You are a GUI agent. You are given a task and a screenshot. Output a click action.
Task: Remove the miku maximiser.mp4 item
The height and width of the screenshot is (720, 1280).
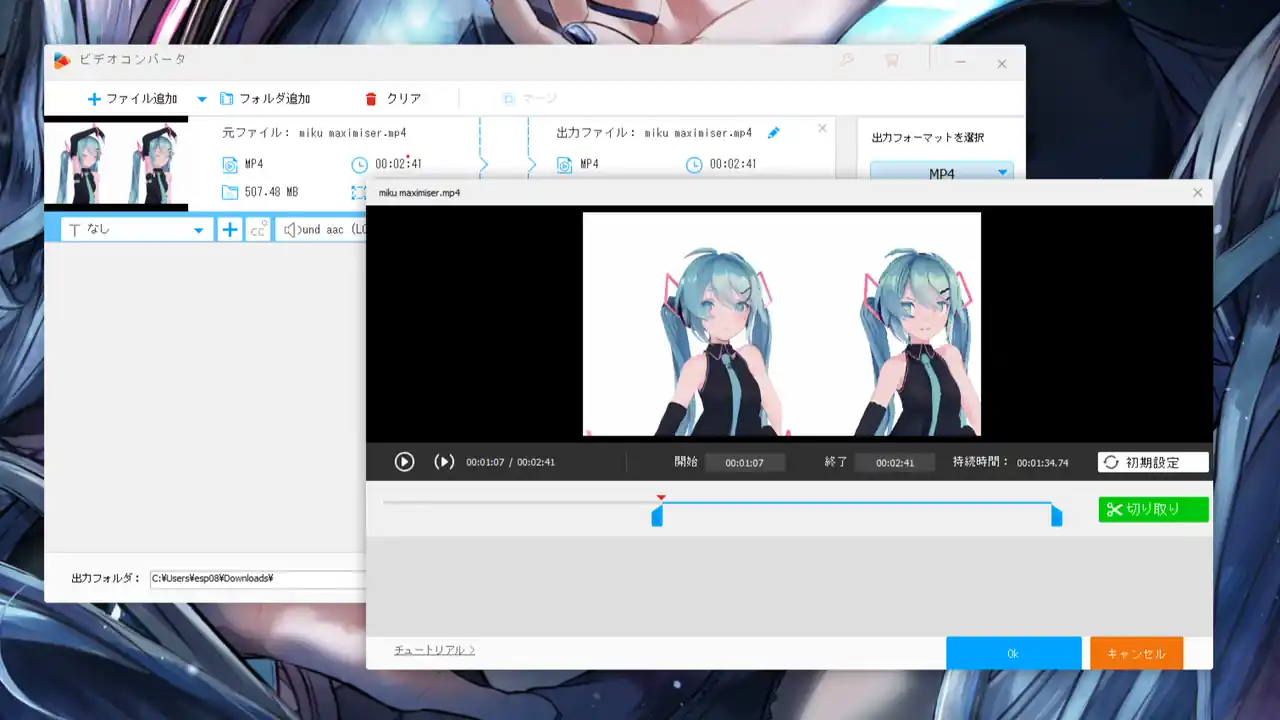tap(822, 128)
